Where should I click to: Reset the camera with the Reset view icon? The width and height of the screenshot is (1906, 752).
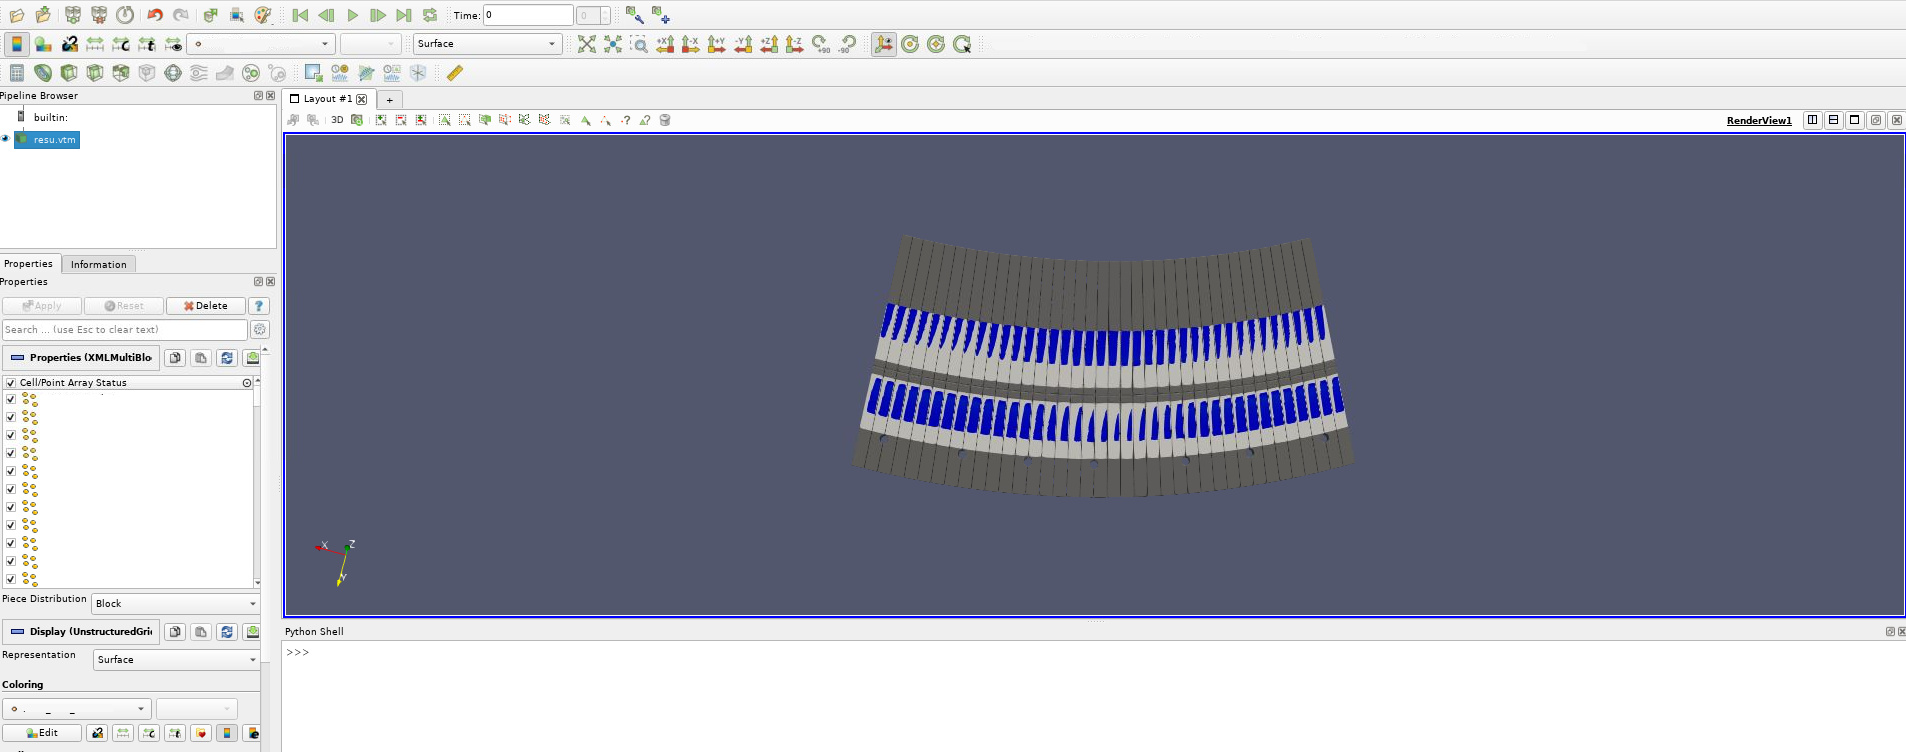(586, 44)
